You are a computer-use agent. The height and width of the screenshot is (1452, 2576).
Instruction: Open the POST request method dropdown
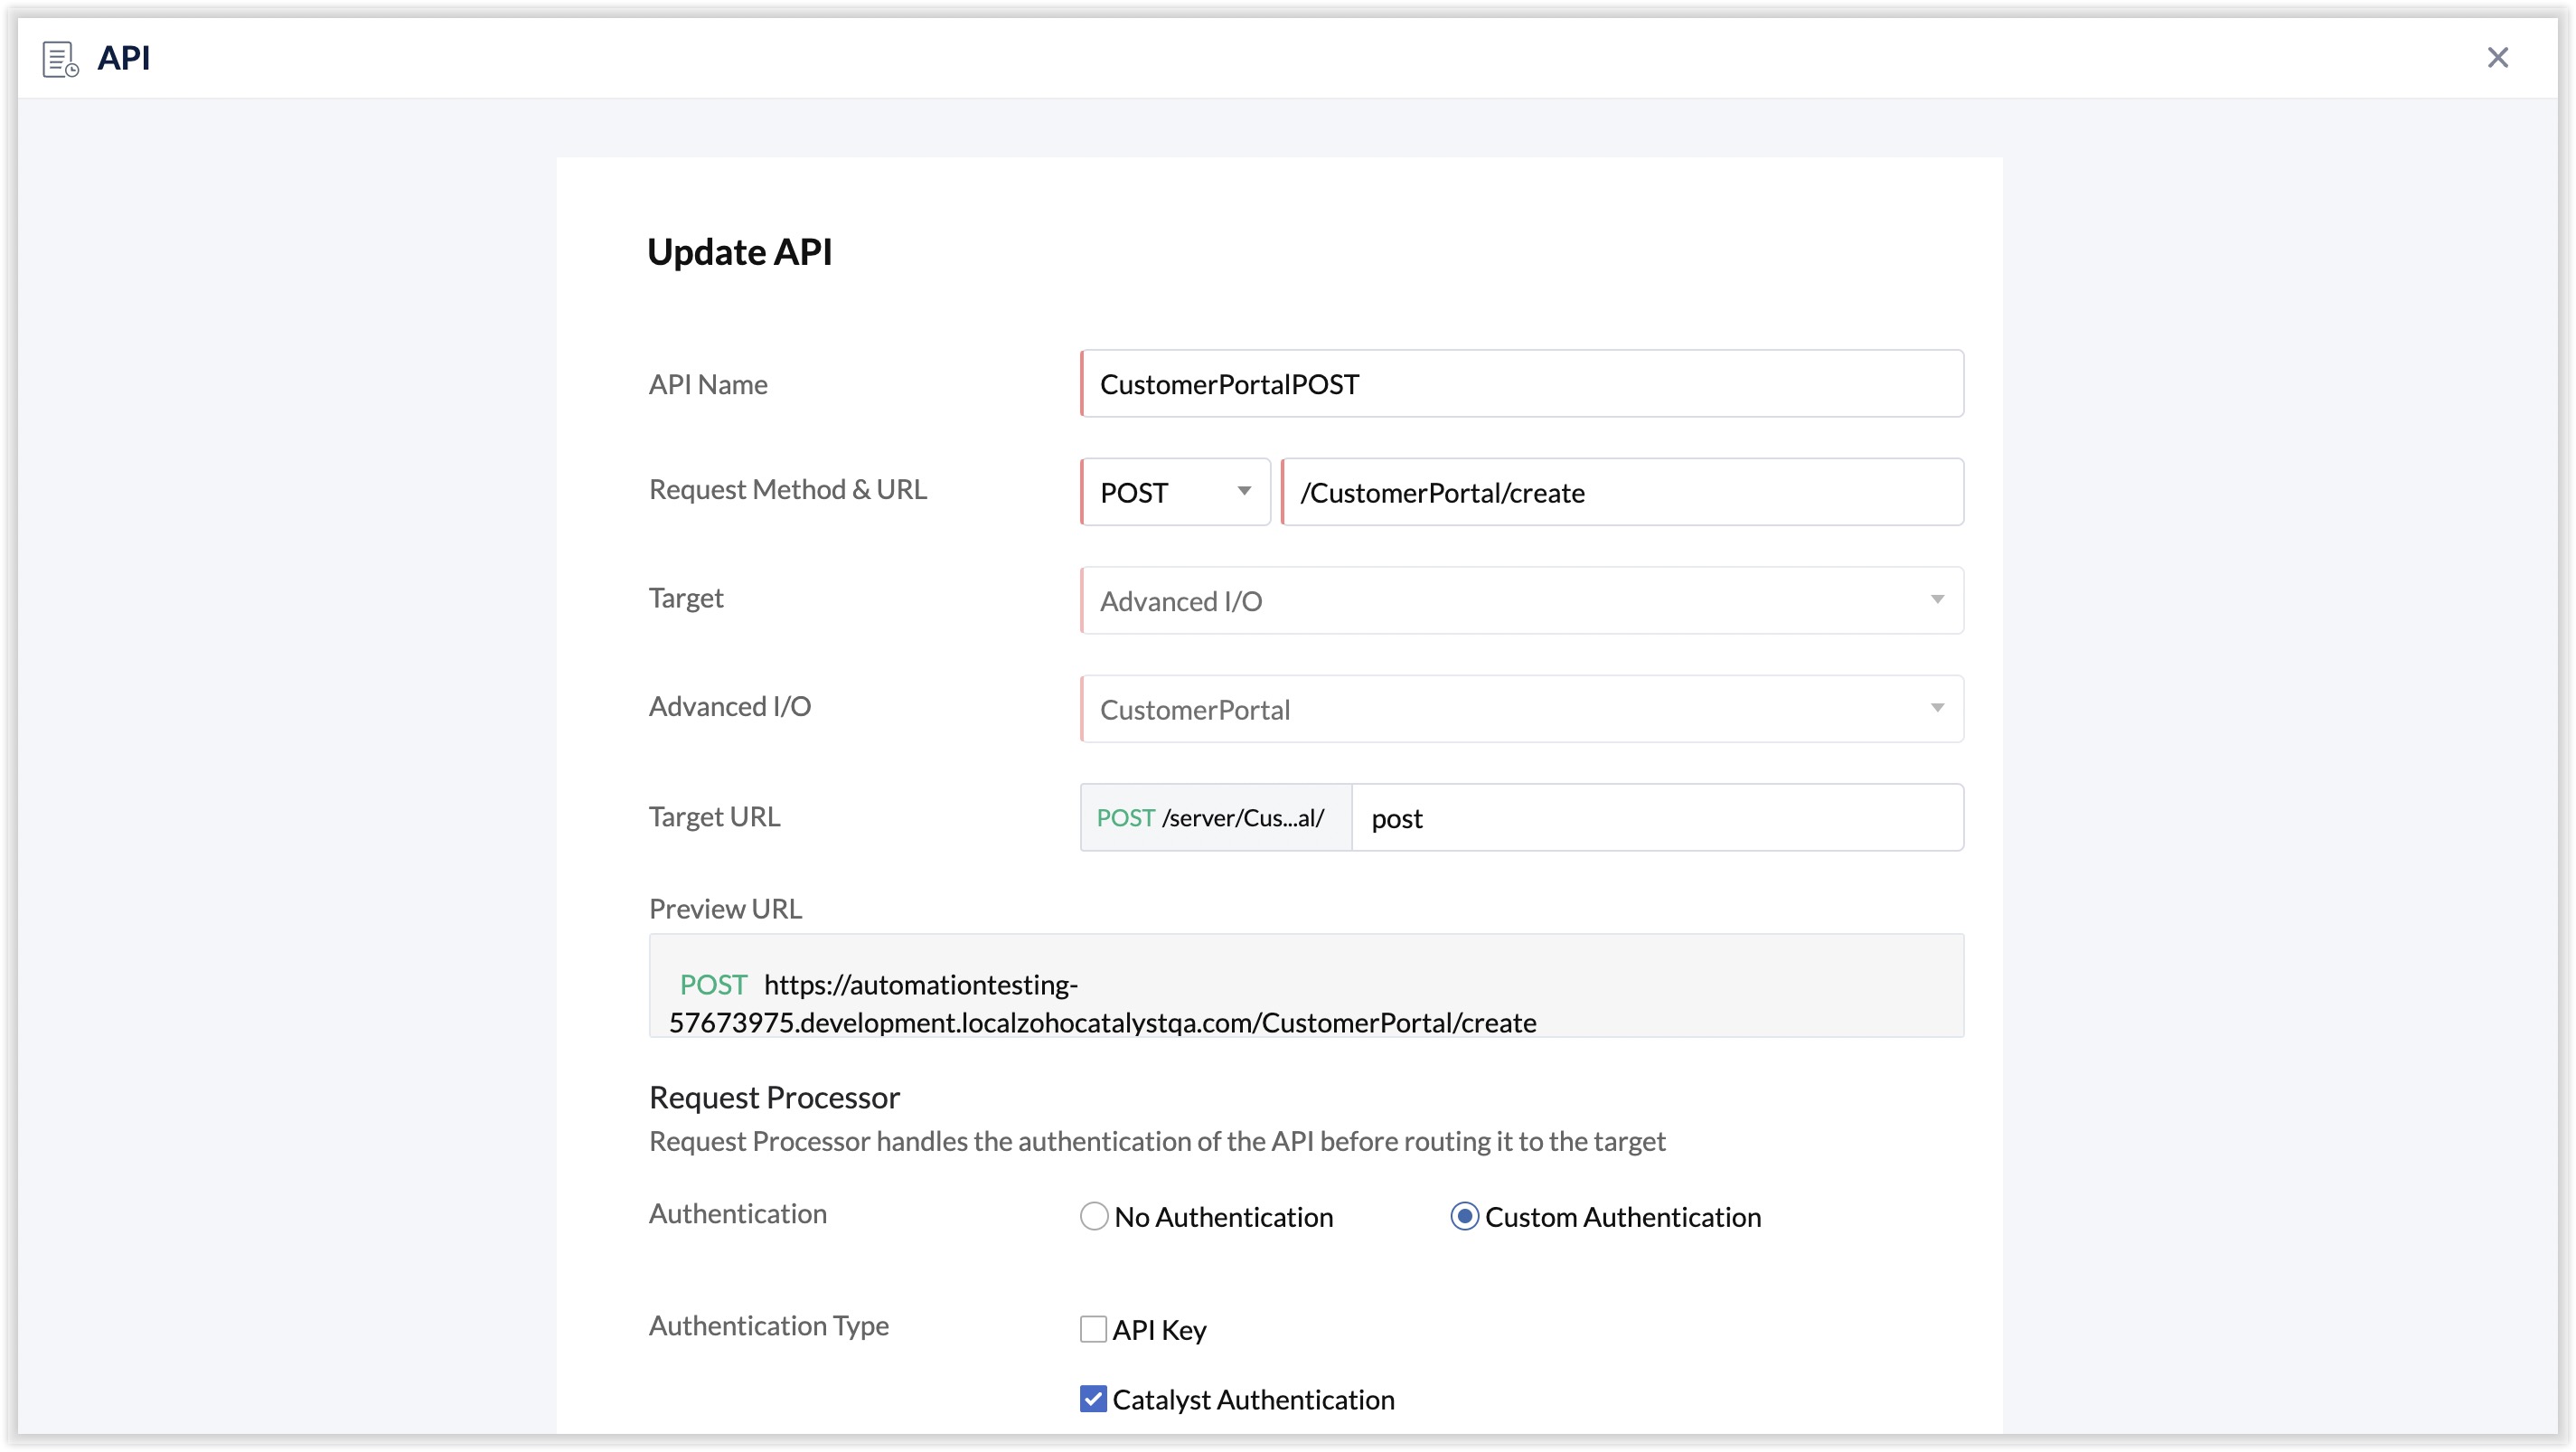[x=1175, y=492]
